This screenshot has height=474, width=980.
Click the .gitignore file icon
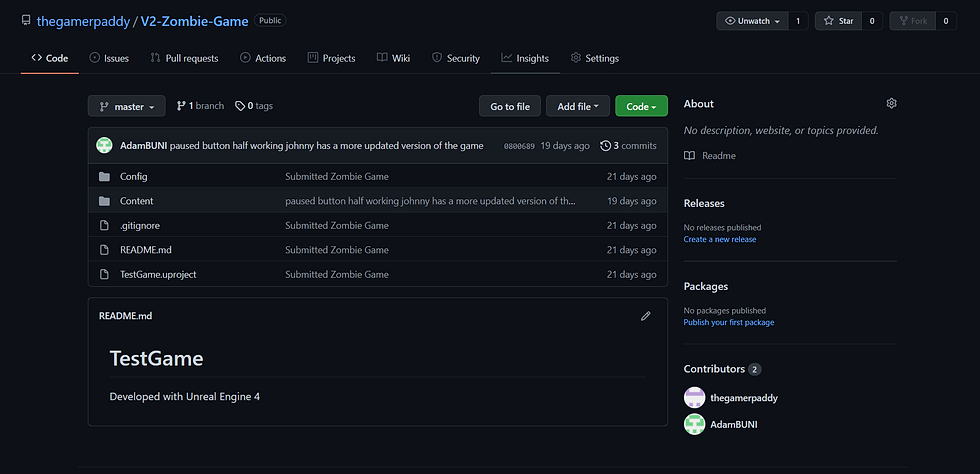click(104, 225)
